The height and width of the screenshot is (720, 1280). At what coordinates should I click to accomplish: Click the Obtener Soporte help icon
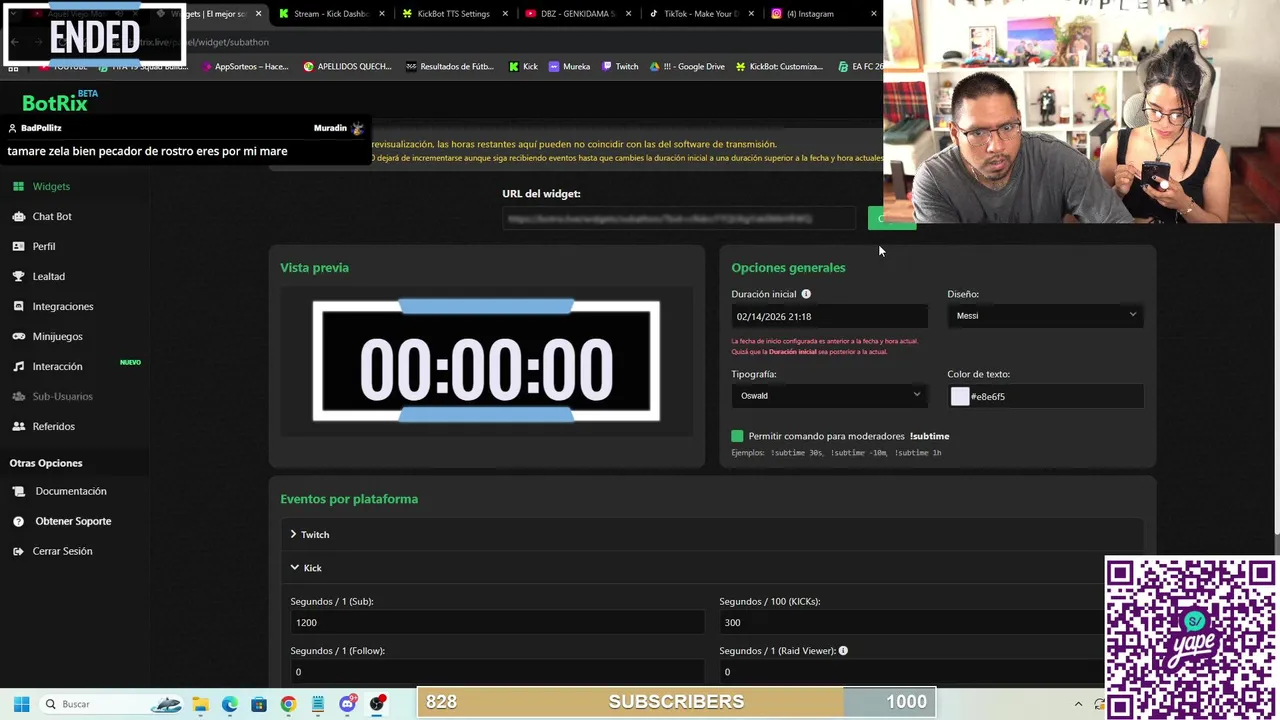(19, 521)
